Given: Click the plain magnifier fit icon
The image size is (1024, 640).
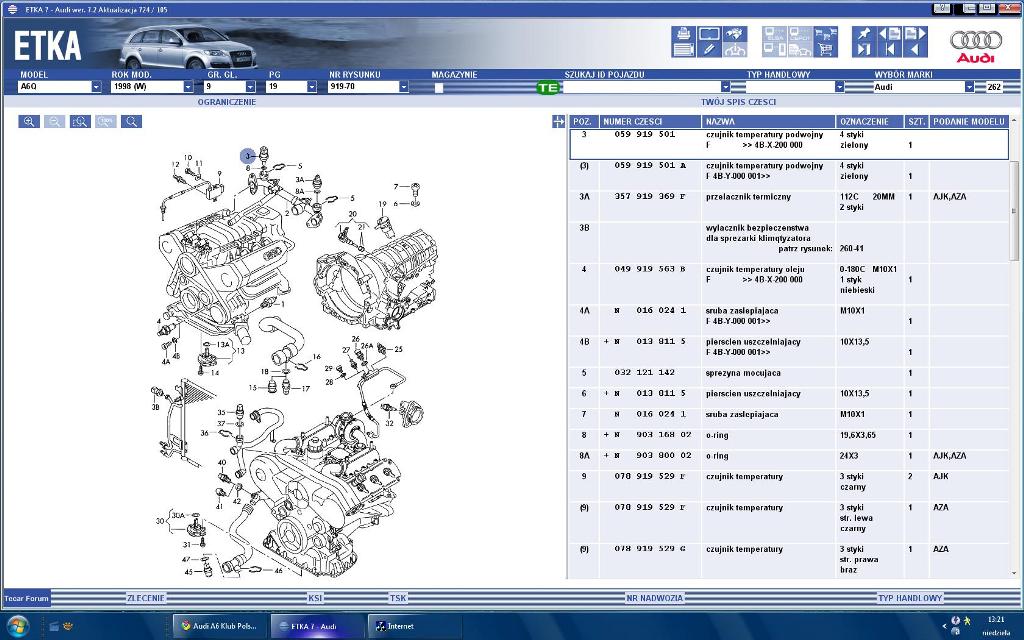Looking at the screenshot, I should click(131, 121).
